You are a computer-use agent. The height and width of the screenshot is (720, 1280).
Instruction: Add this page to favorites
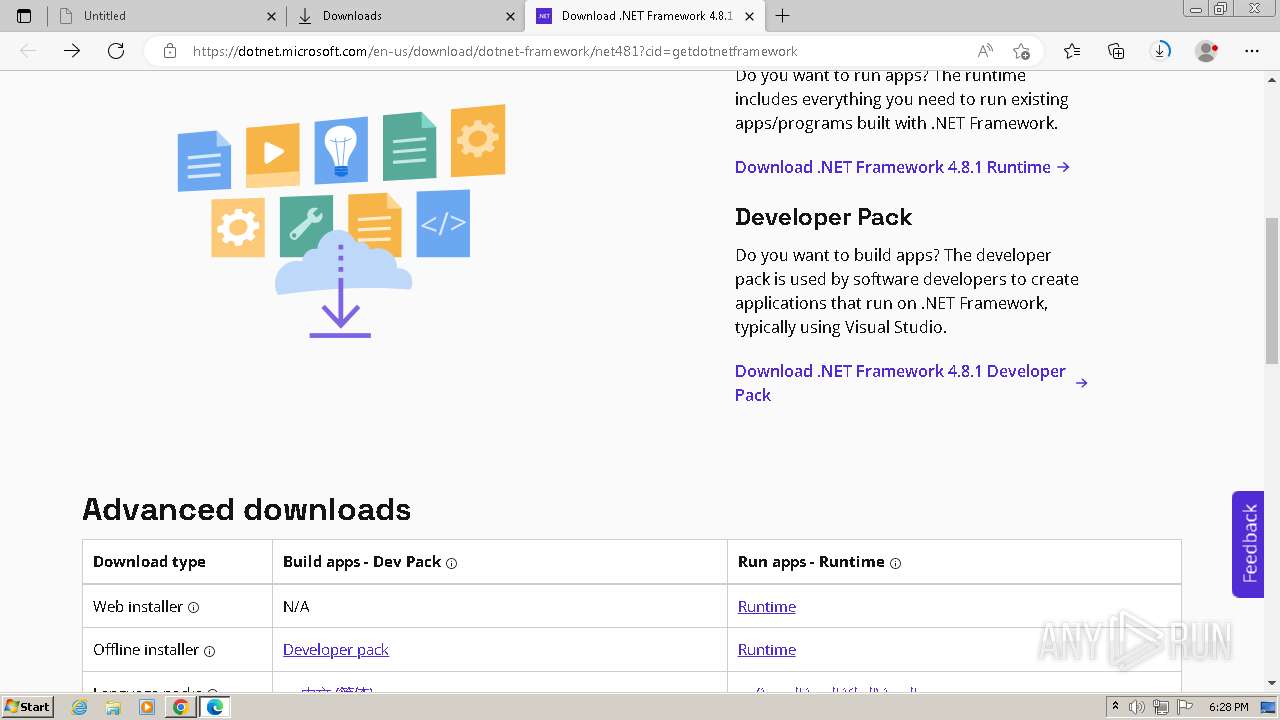(1021, 51)
